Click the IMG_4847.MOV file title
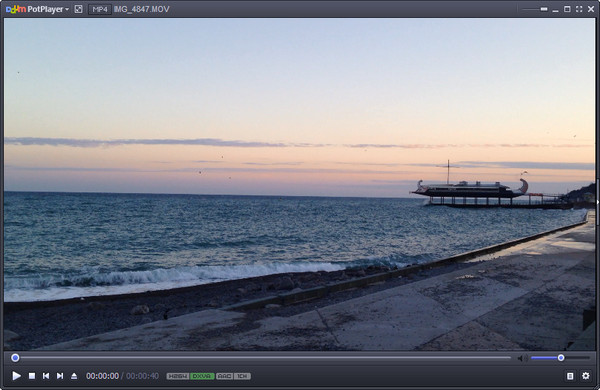This screenshot has height=390, width=600. [x=142, y=9]
